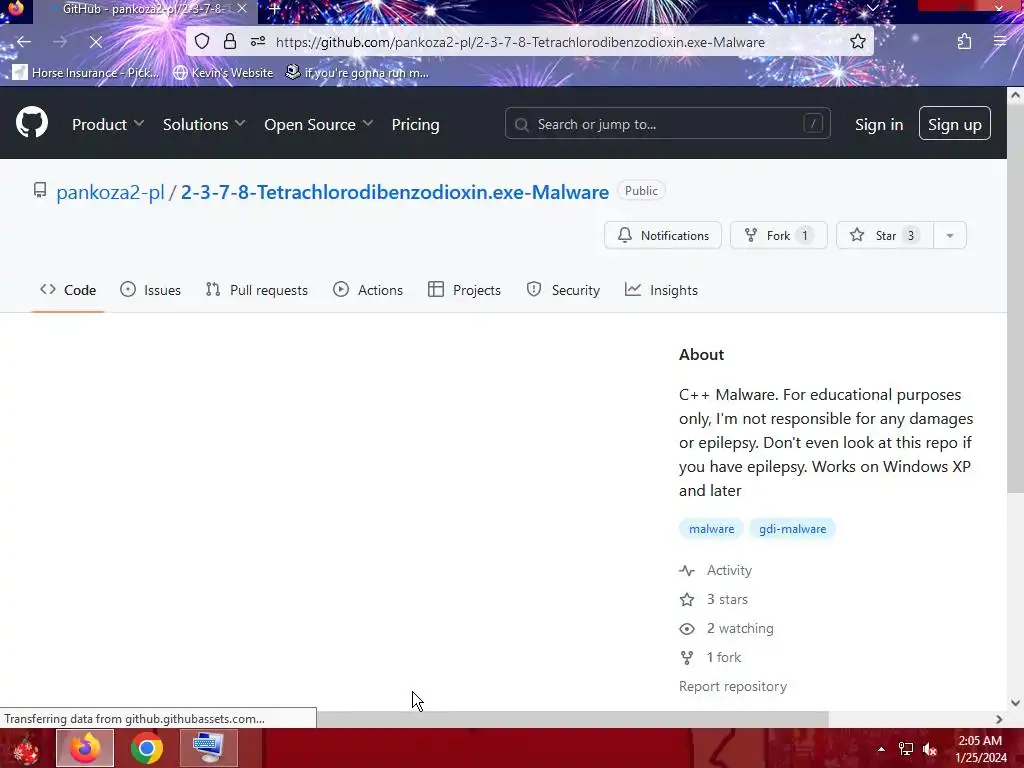
Task: Bookmark this page with the star icon
Action: pyautogui.click(x=857, y=42)
